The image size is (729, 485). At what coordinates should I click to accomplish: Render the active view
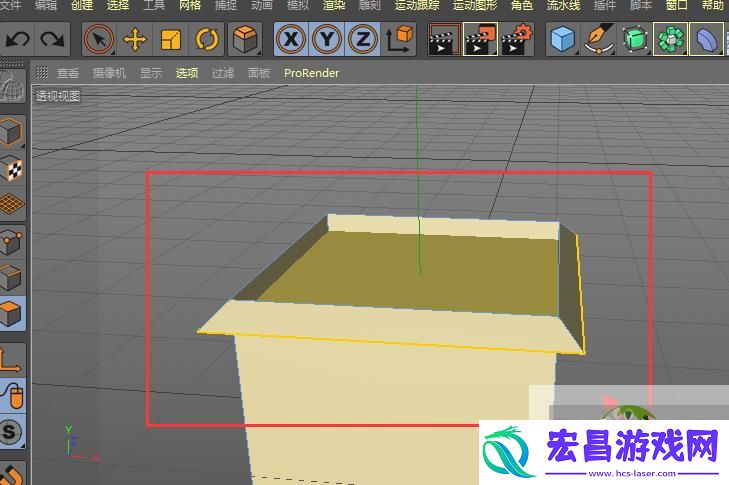click(444, 40)
